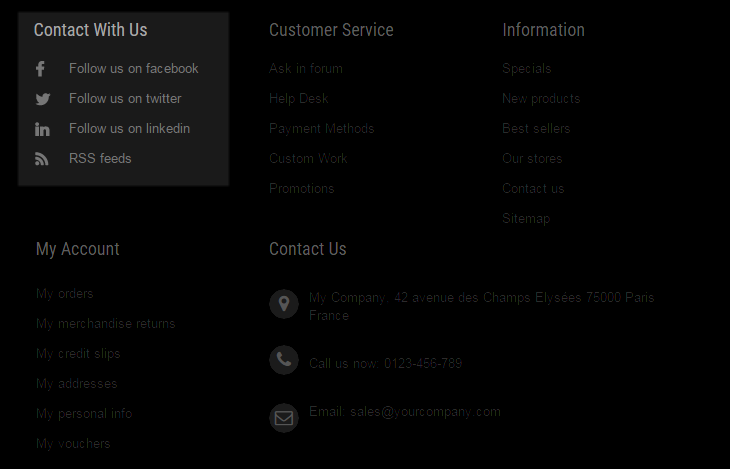Open the RSS feeds link
This screenshot has height=469, width=730.
click(100, 158)
